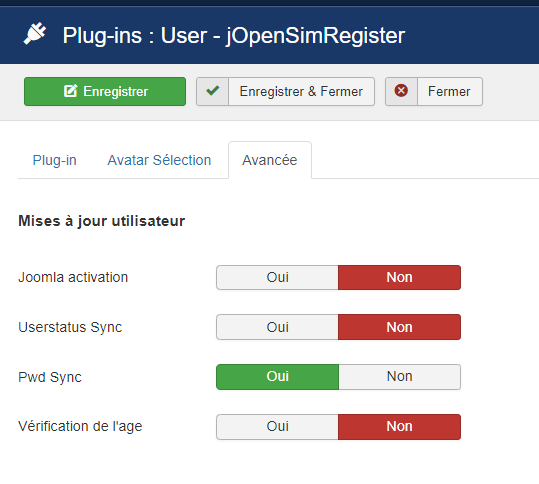Click the Mises à jour utilisateur heading
The height and width of the screenshot is (484, 539).
(x=102, y=221)
